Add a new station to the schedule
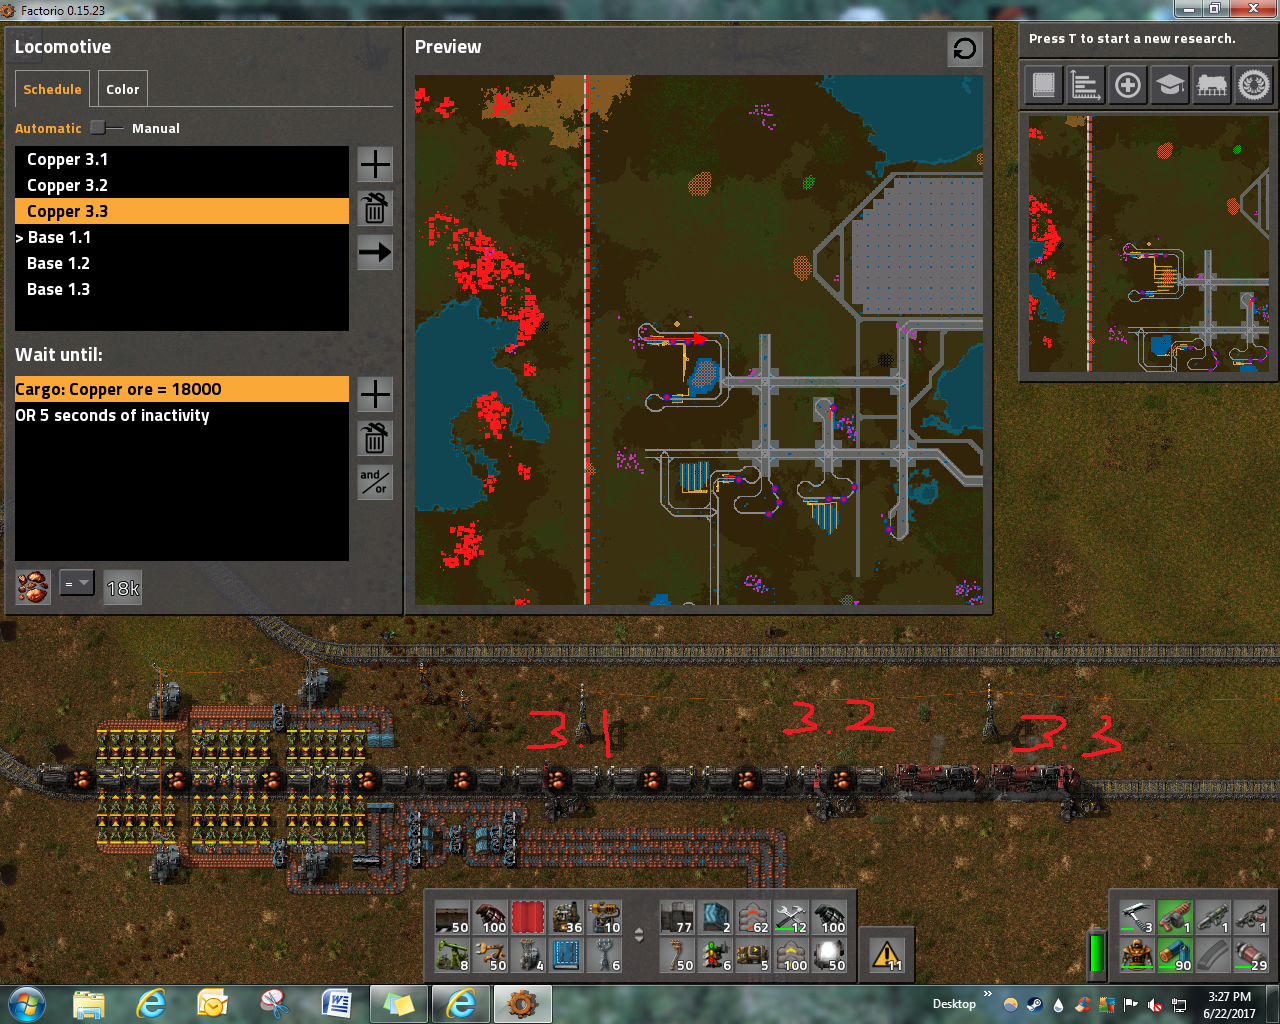 375,164
